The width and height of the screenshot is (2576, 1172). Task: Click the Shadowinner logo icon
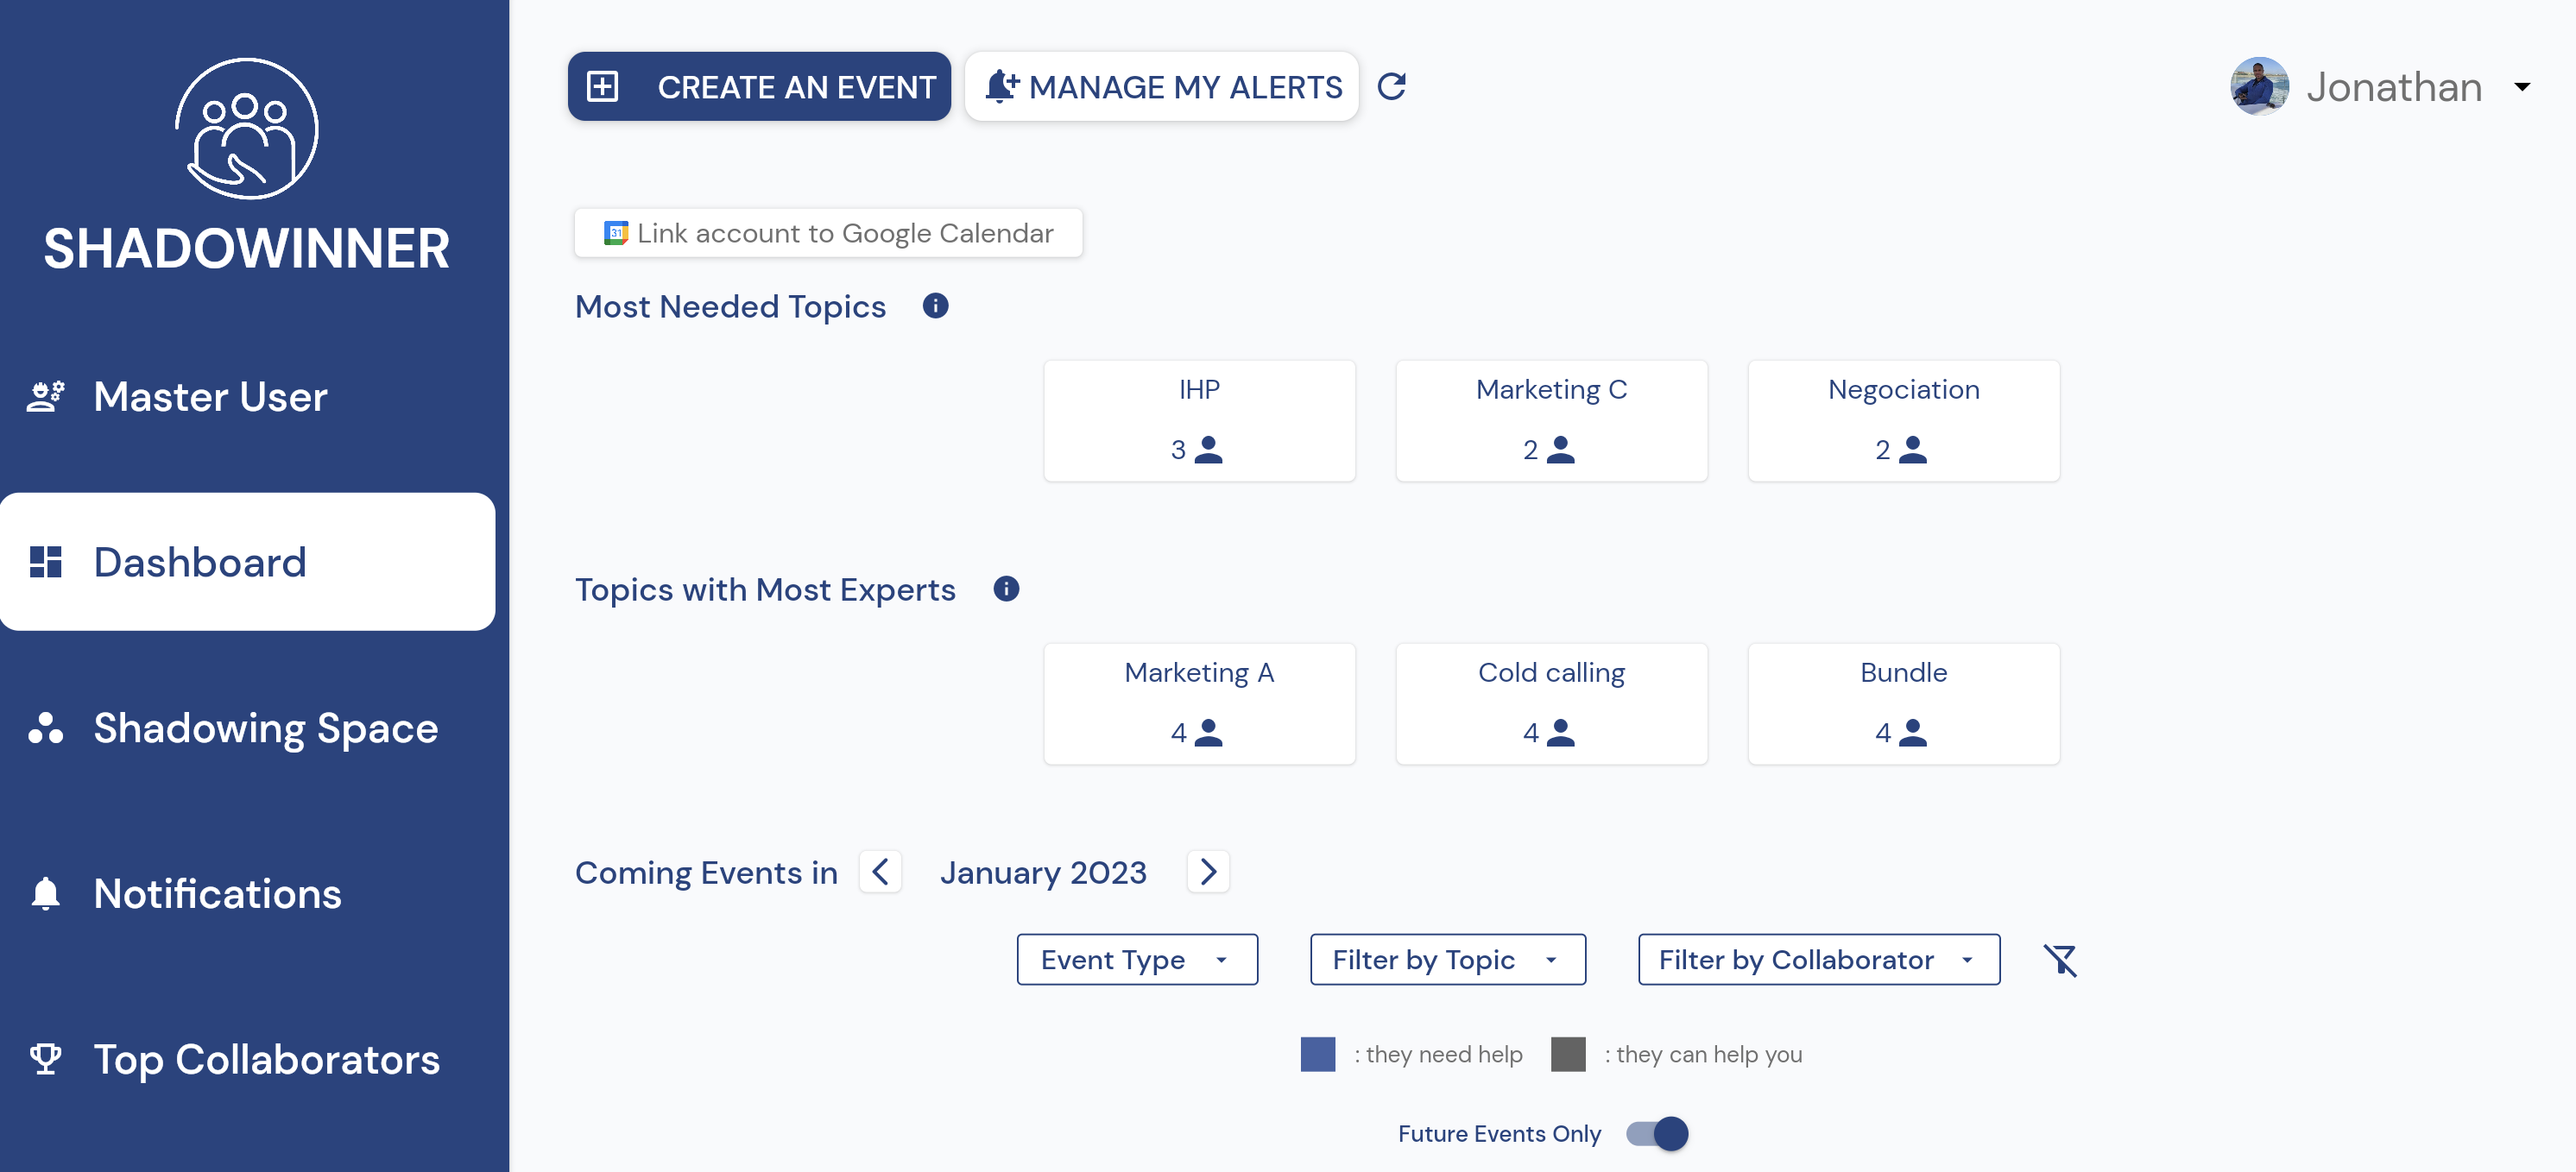[x=247, y=129]
